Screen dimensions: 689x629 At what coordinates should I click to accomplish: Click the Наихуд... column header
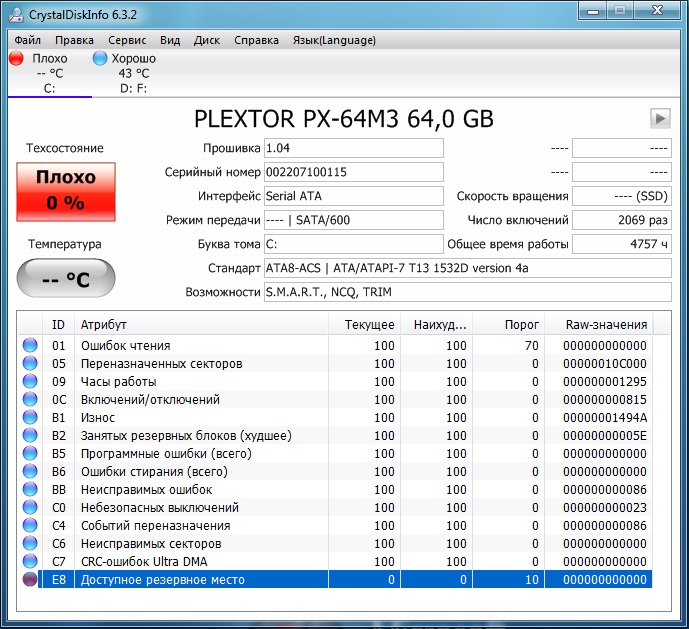tap(437, 324)
